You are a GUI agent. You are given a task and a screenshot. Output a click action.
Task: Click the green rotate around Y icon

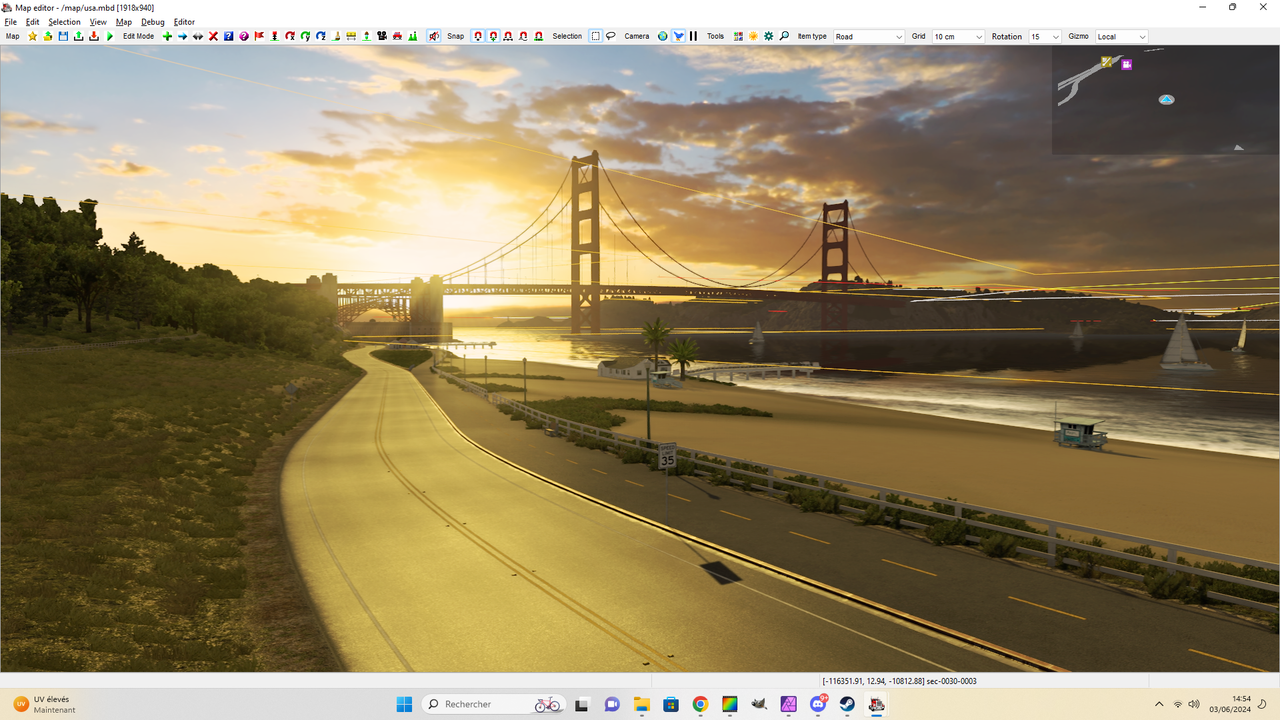(x=305, y=36)
